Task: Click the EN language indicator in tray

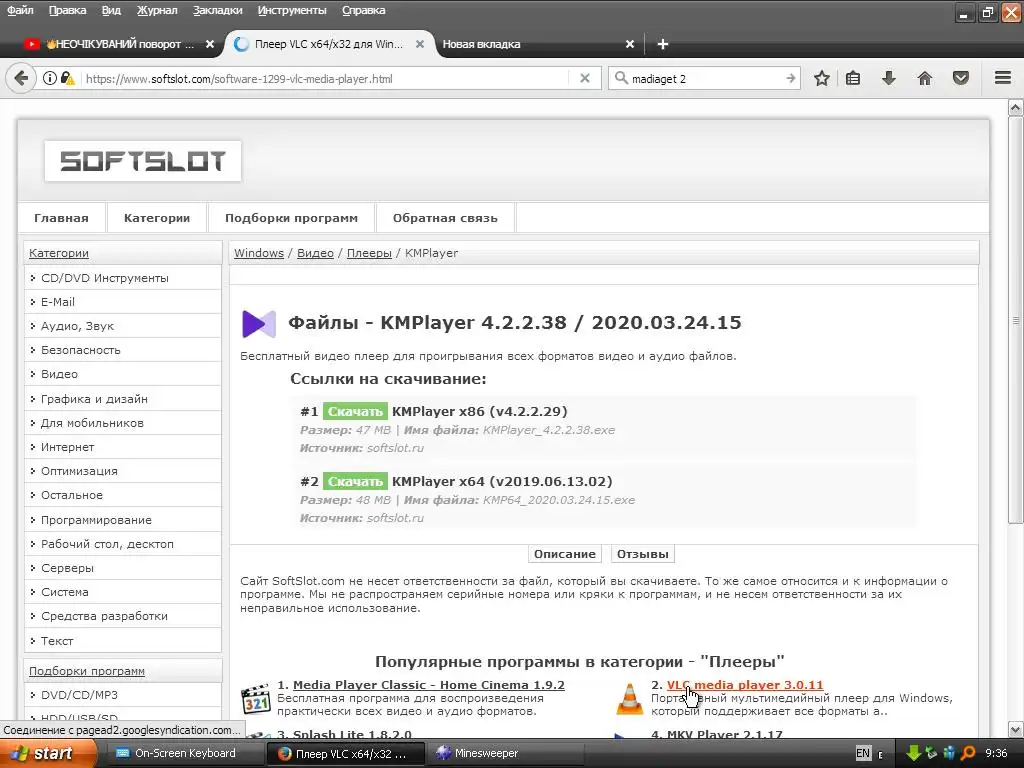Action: tap(863, 753)
